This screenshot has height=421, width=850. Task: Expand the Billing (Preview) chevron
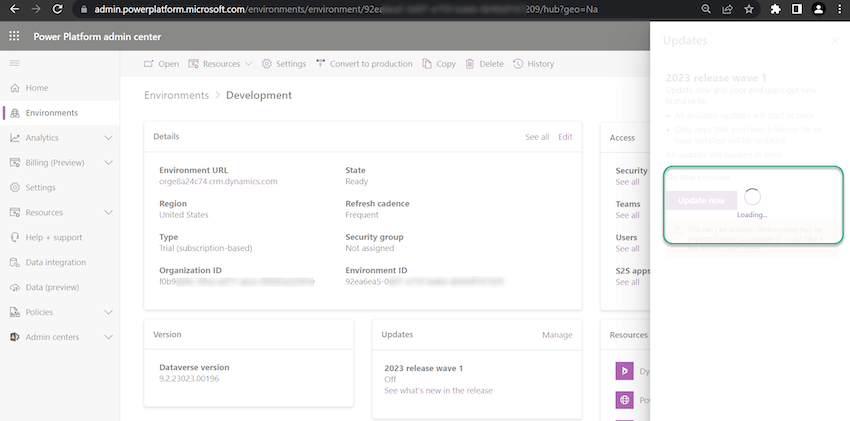[x=108, y=163]
